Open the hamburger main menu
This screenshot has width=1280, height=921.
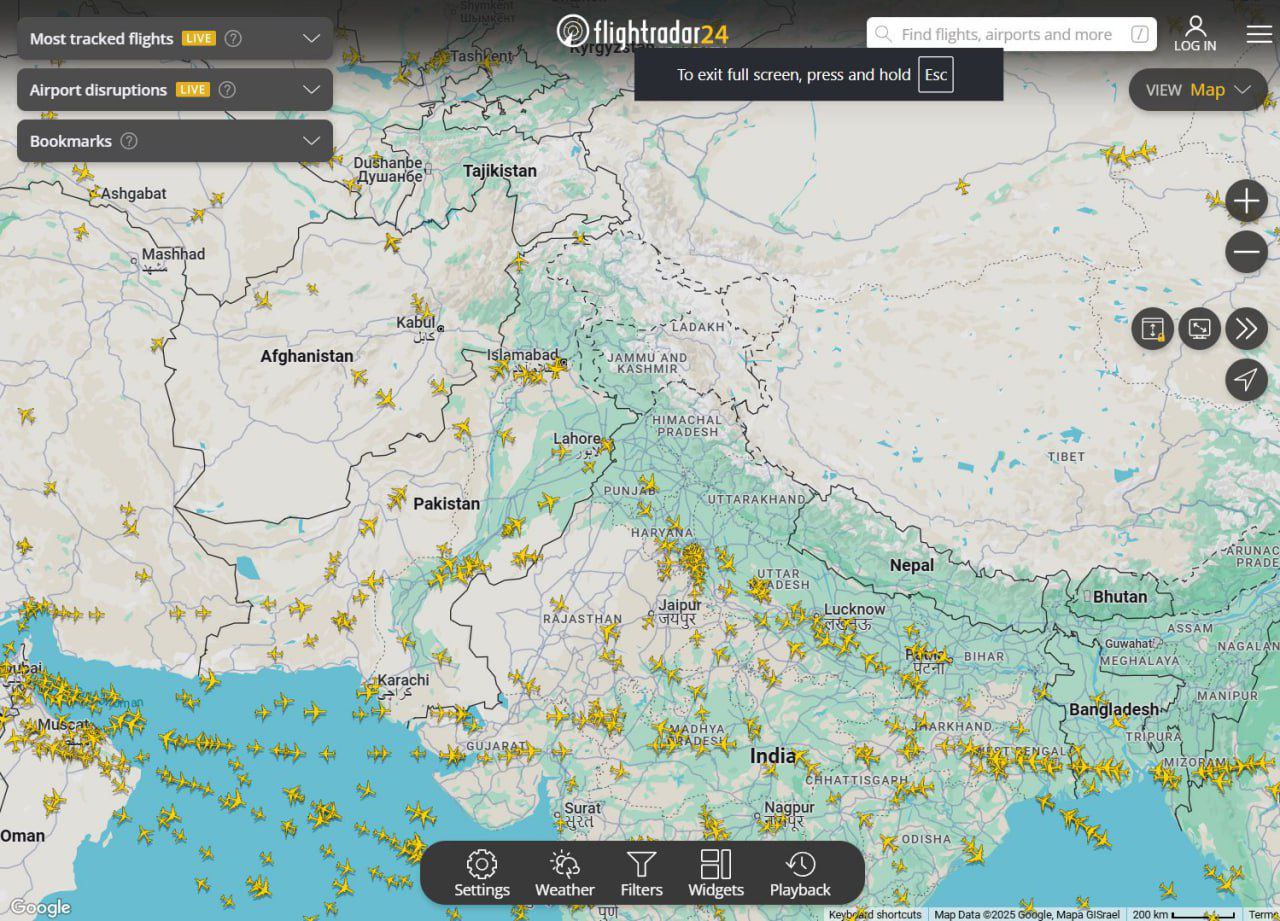pyautogui.click(x=1259, y=34)
